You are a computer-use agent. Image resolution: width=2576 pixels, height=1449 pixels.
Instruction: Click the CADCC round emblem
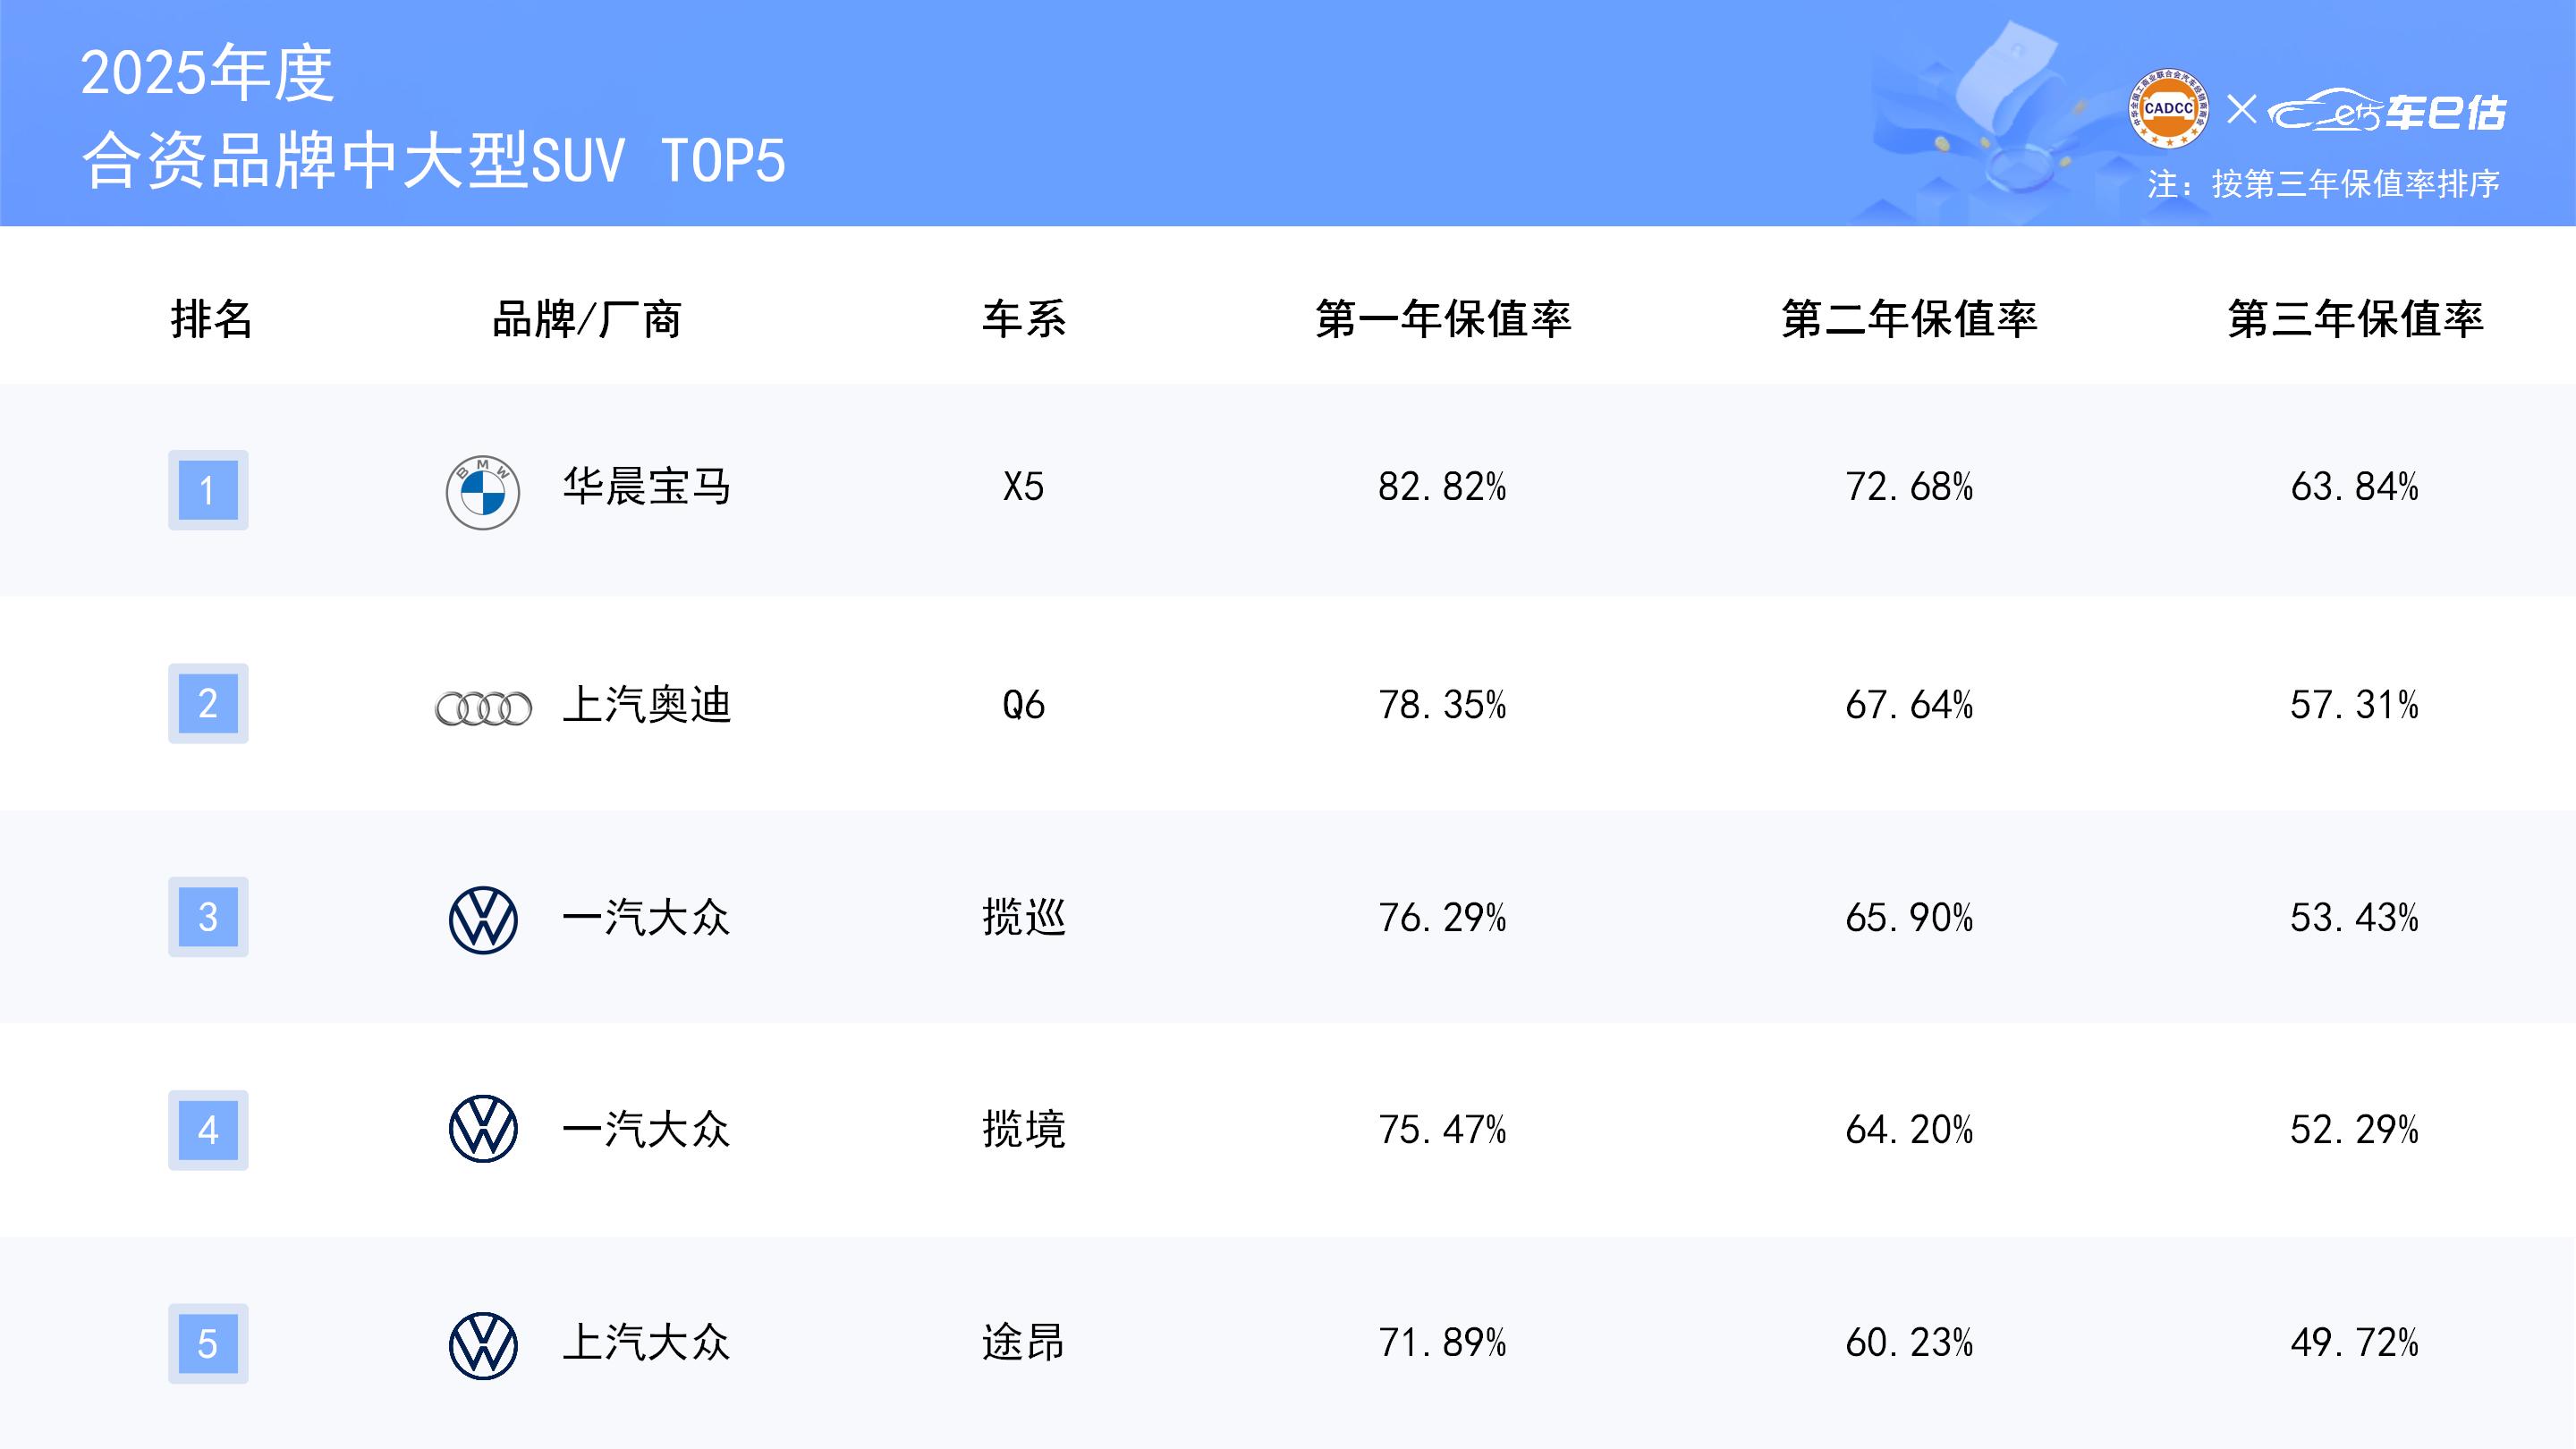(x=2168, y=108)
